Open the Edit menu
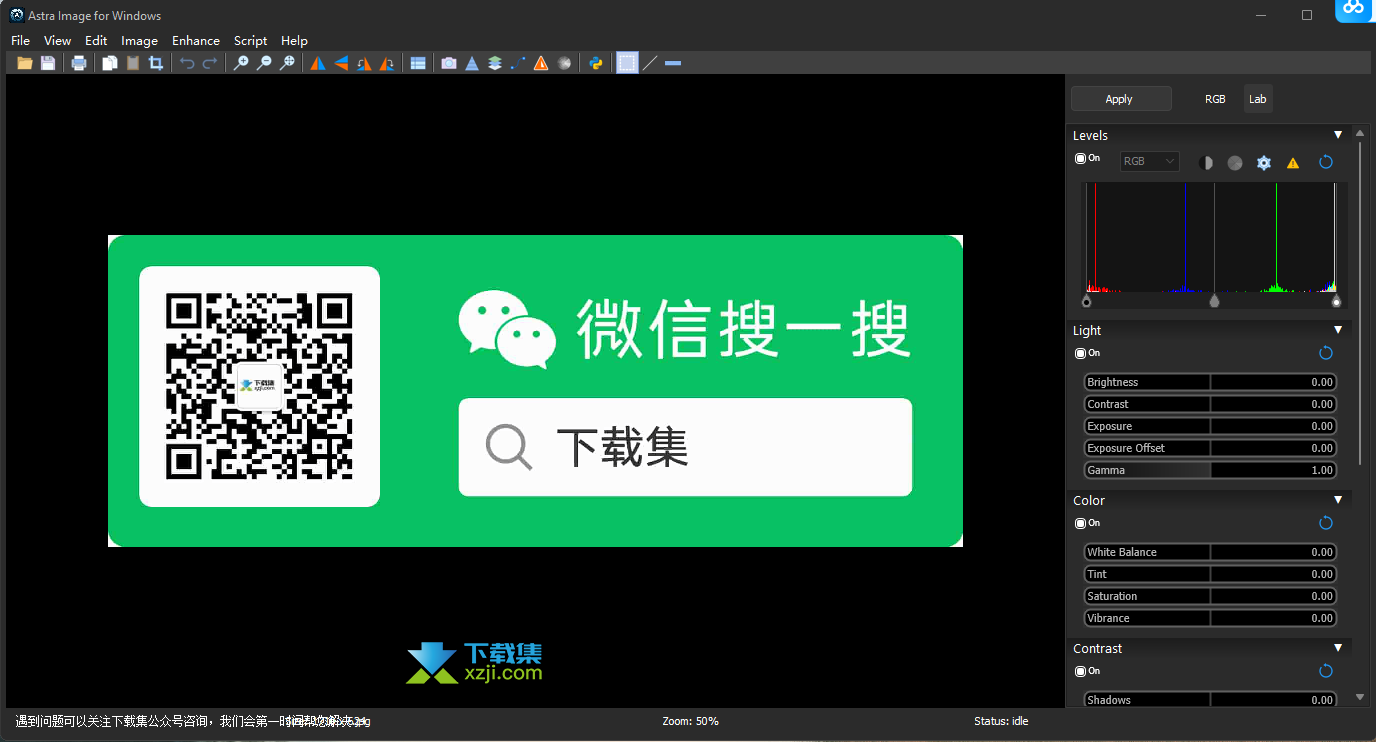Screen dimensions: 1376x742 [x=96, y=41]
